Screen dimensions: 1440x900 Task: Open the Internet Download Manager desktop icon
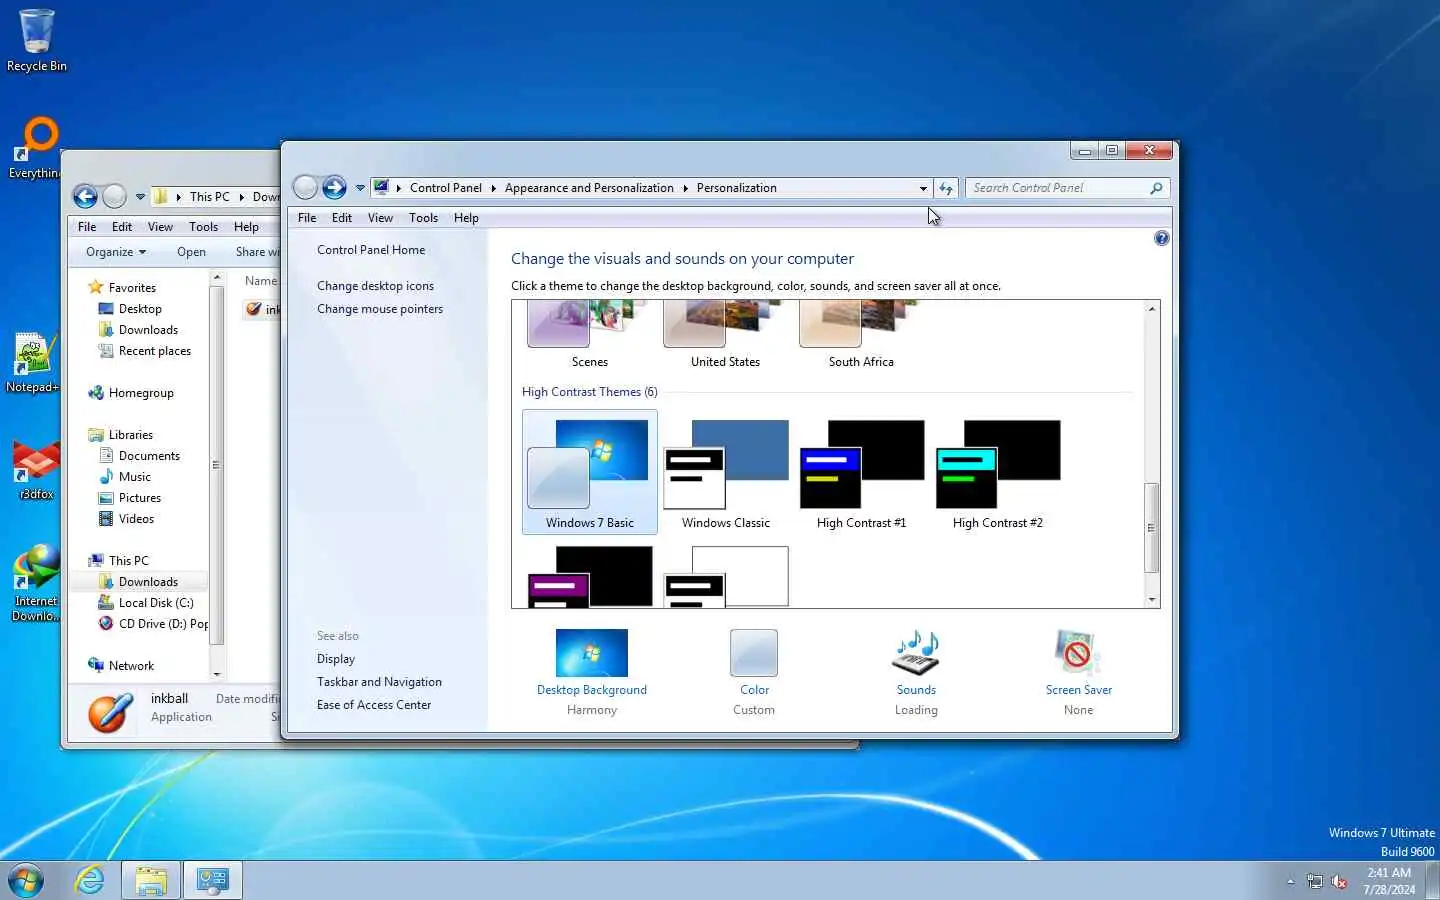[35, 583]
